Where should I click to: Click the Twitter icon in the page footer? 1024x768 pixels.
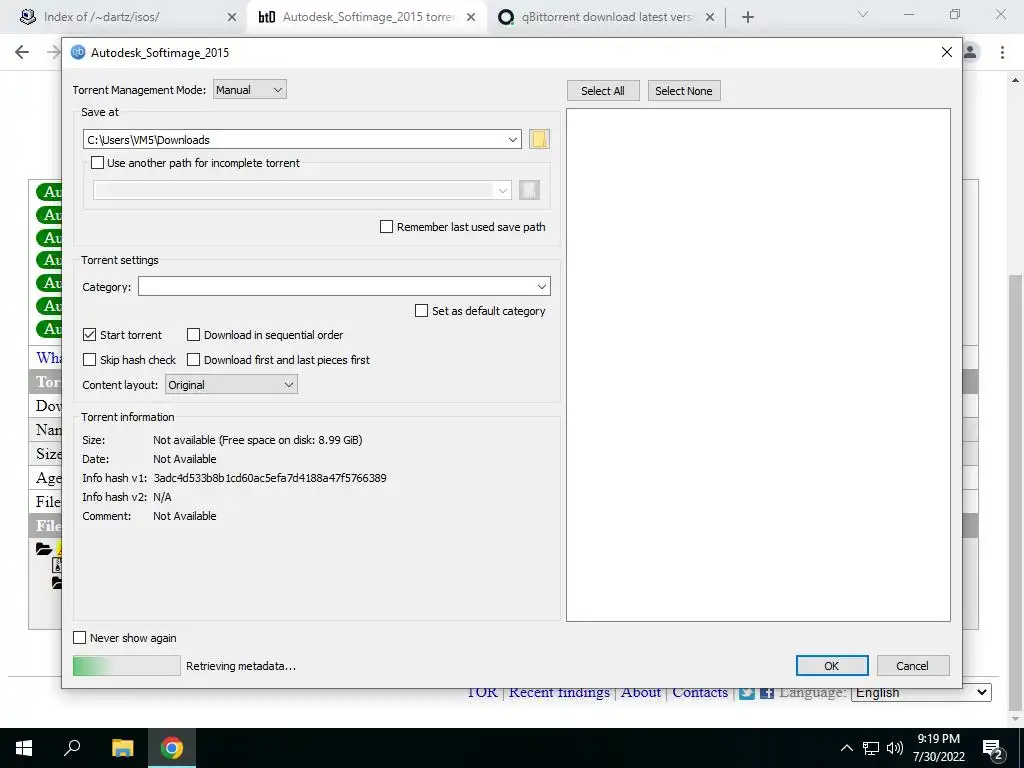(746, 693)
